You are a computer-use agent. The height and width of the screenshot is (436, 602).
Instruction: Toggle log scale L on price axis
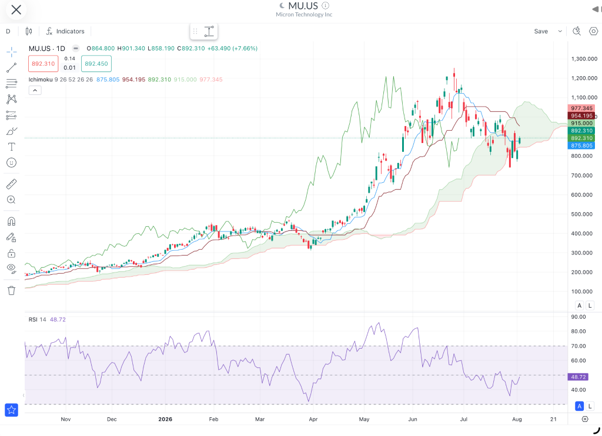pyautogui.click(x=590, y=306)
